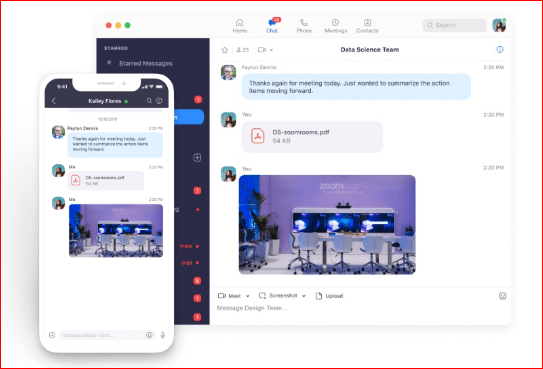Click the Upload file button
The image size is (543, 369).
[329, 296]
